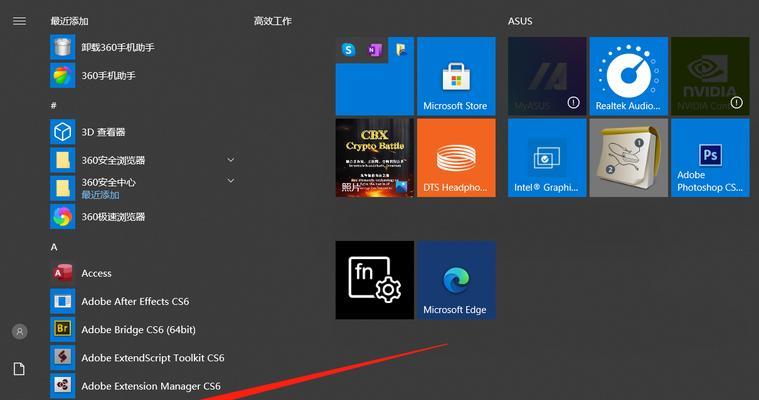Open the fn key settings tile
The height and width of the screenshot is (400, 759).
[375, 280]
